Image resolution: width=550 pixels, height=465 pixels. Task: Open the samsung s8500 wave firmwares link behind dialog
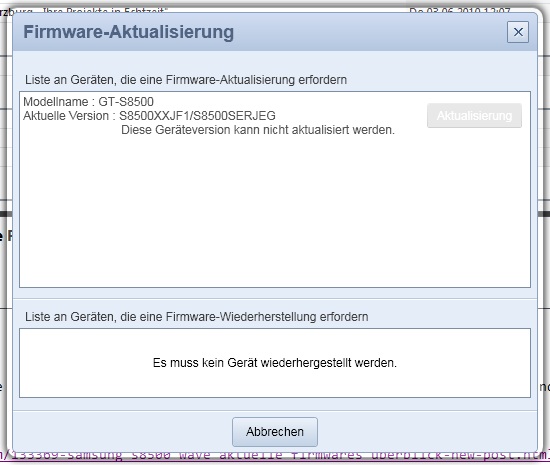click(x=275, y=456)
